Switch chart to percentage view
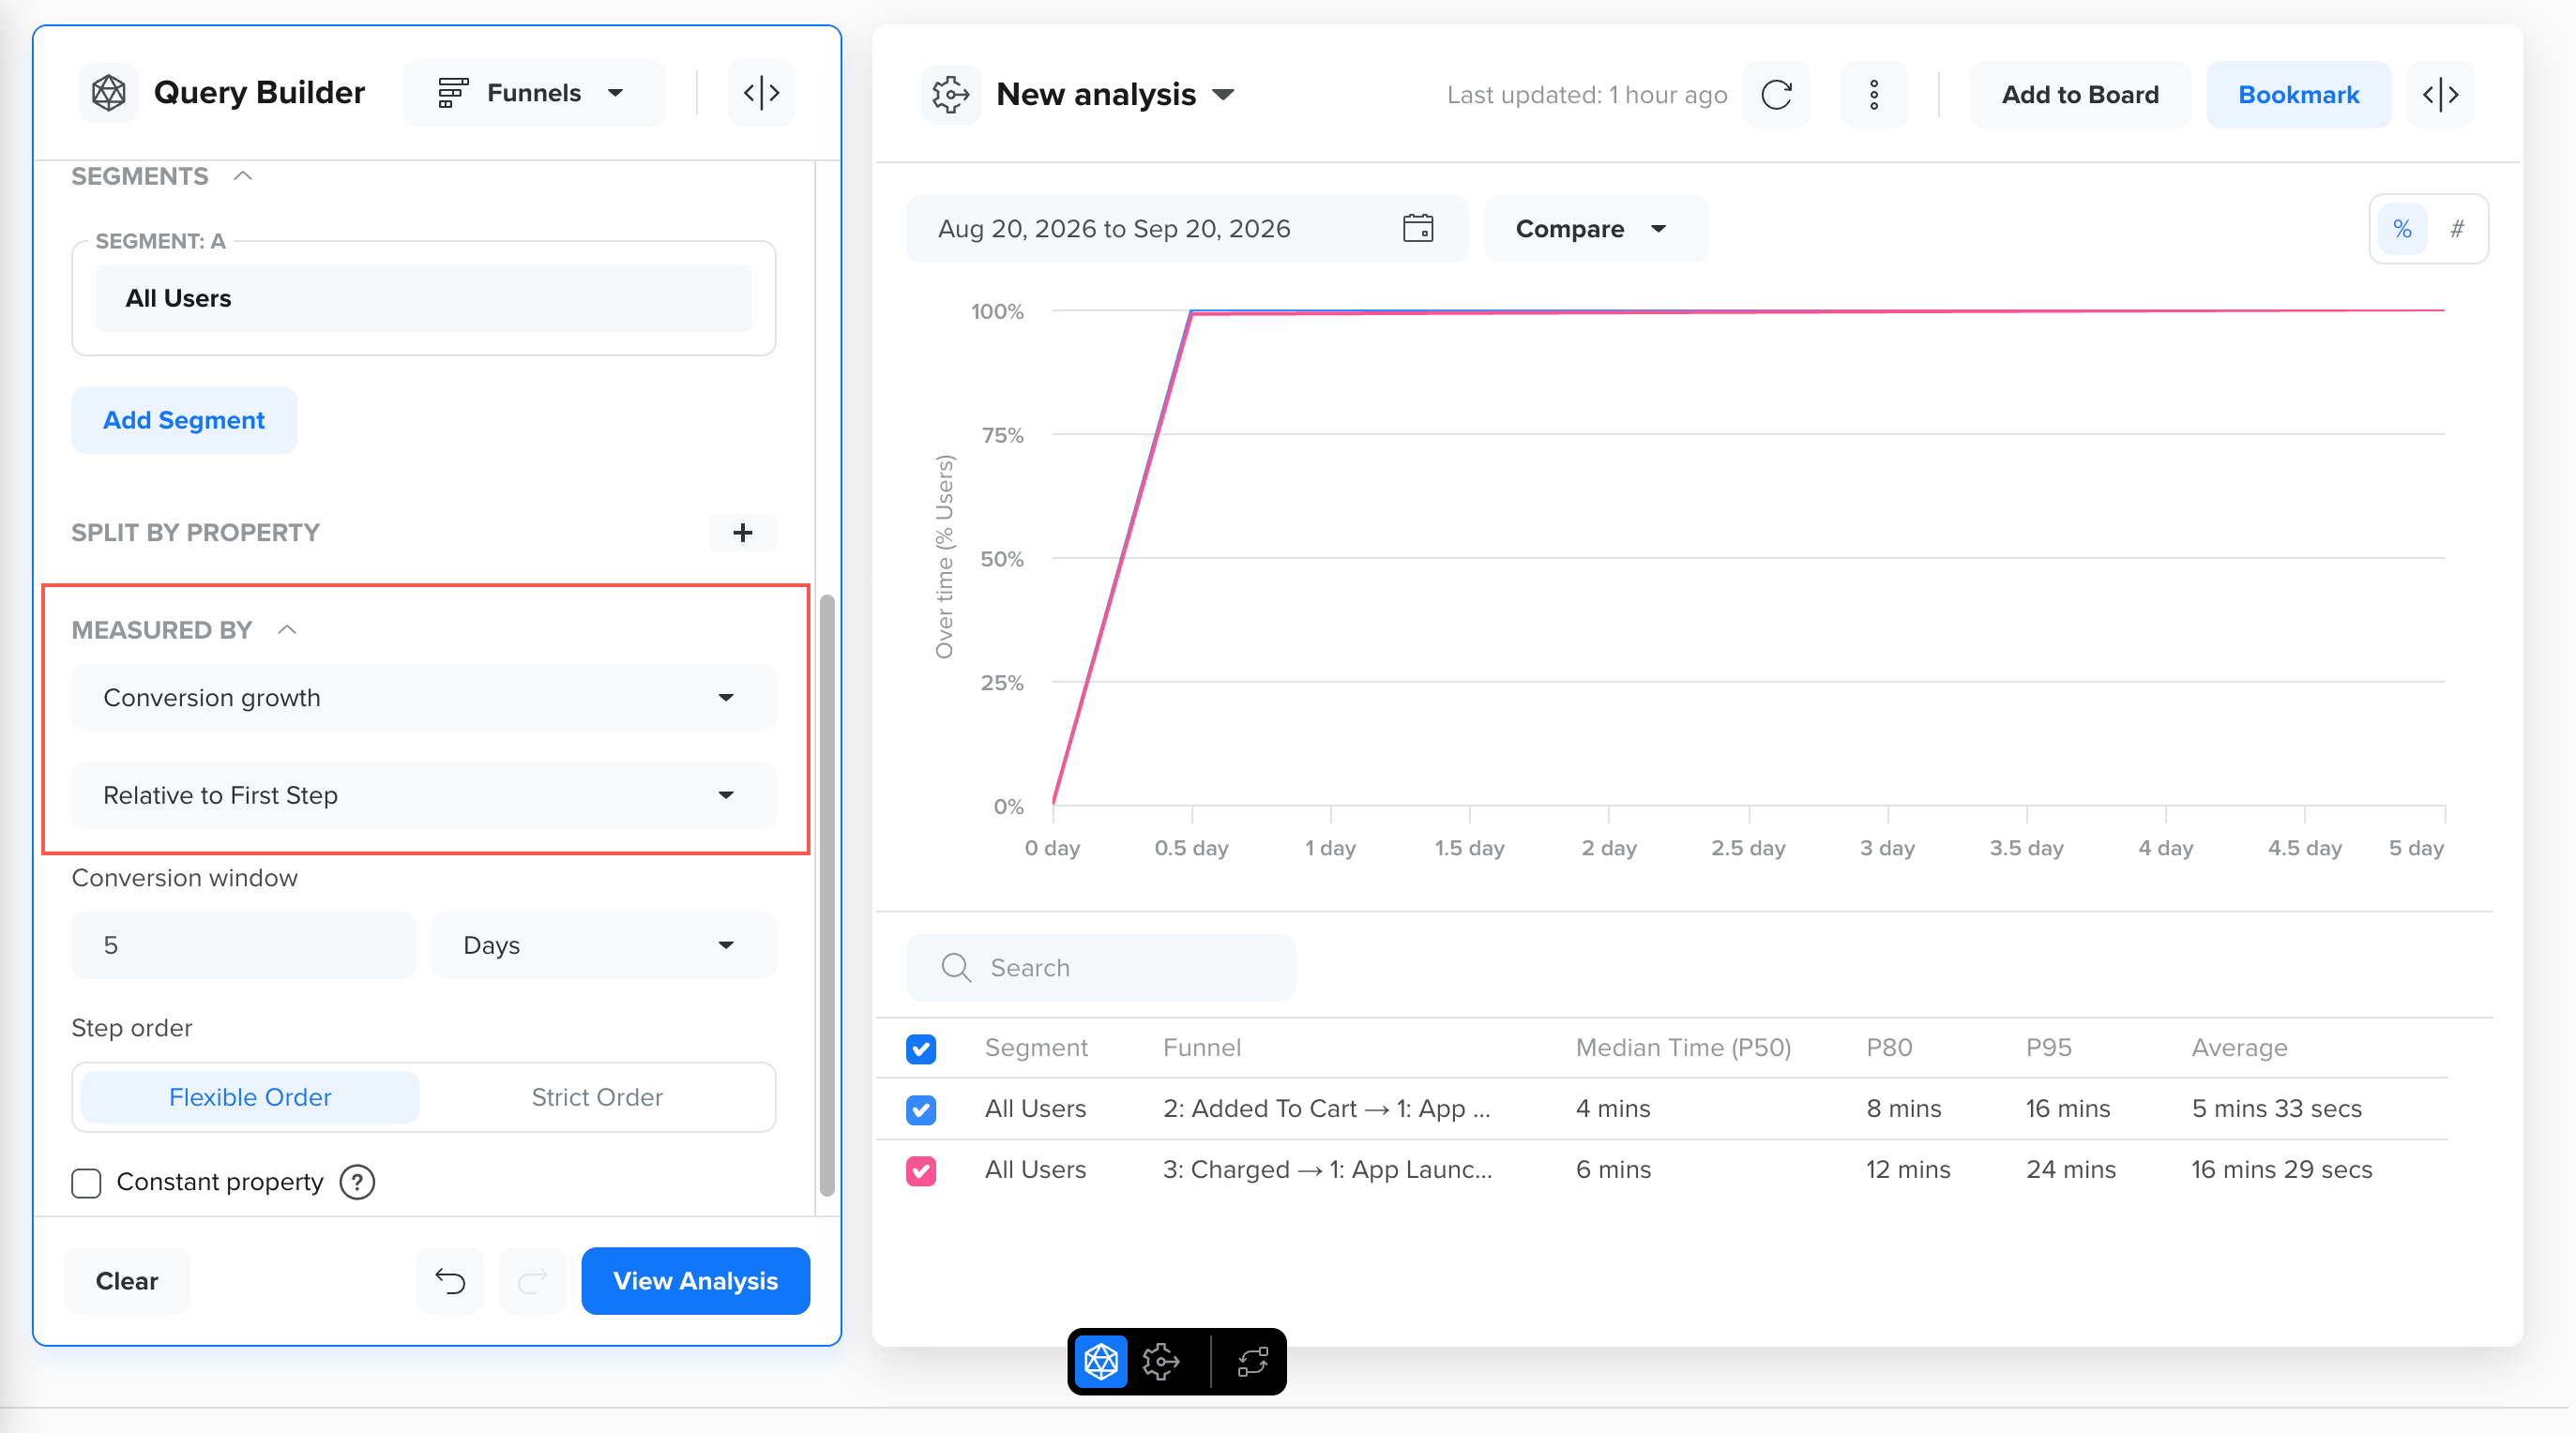The width and height of the screenshot is (2576, 1433). [x=2402, y=229]
